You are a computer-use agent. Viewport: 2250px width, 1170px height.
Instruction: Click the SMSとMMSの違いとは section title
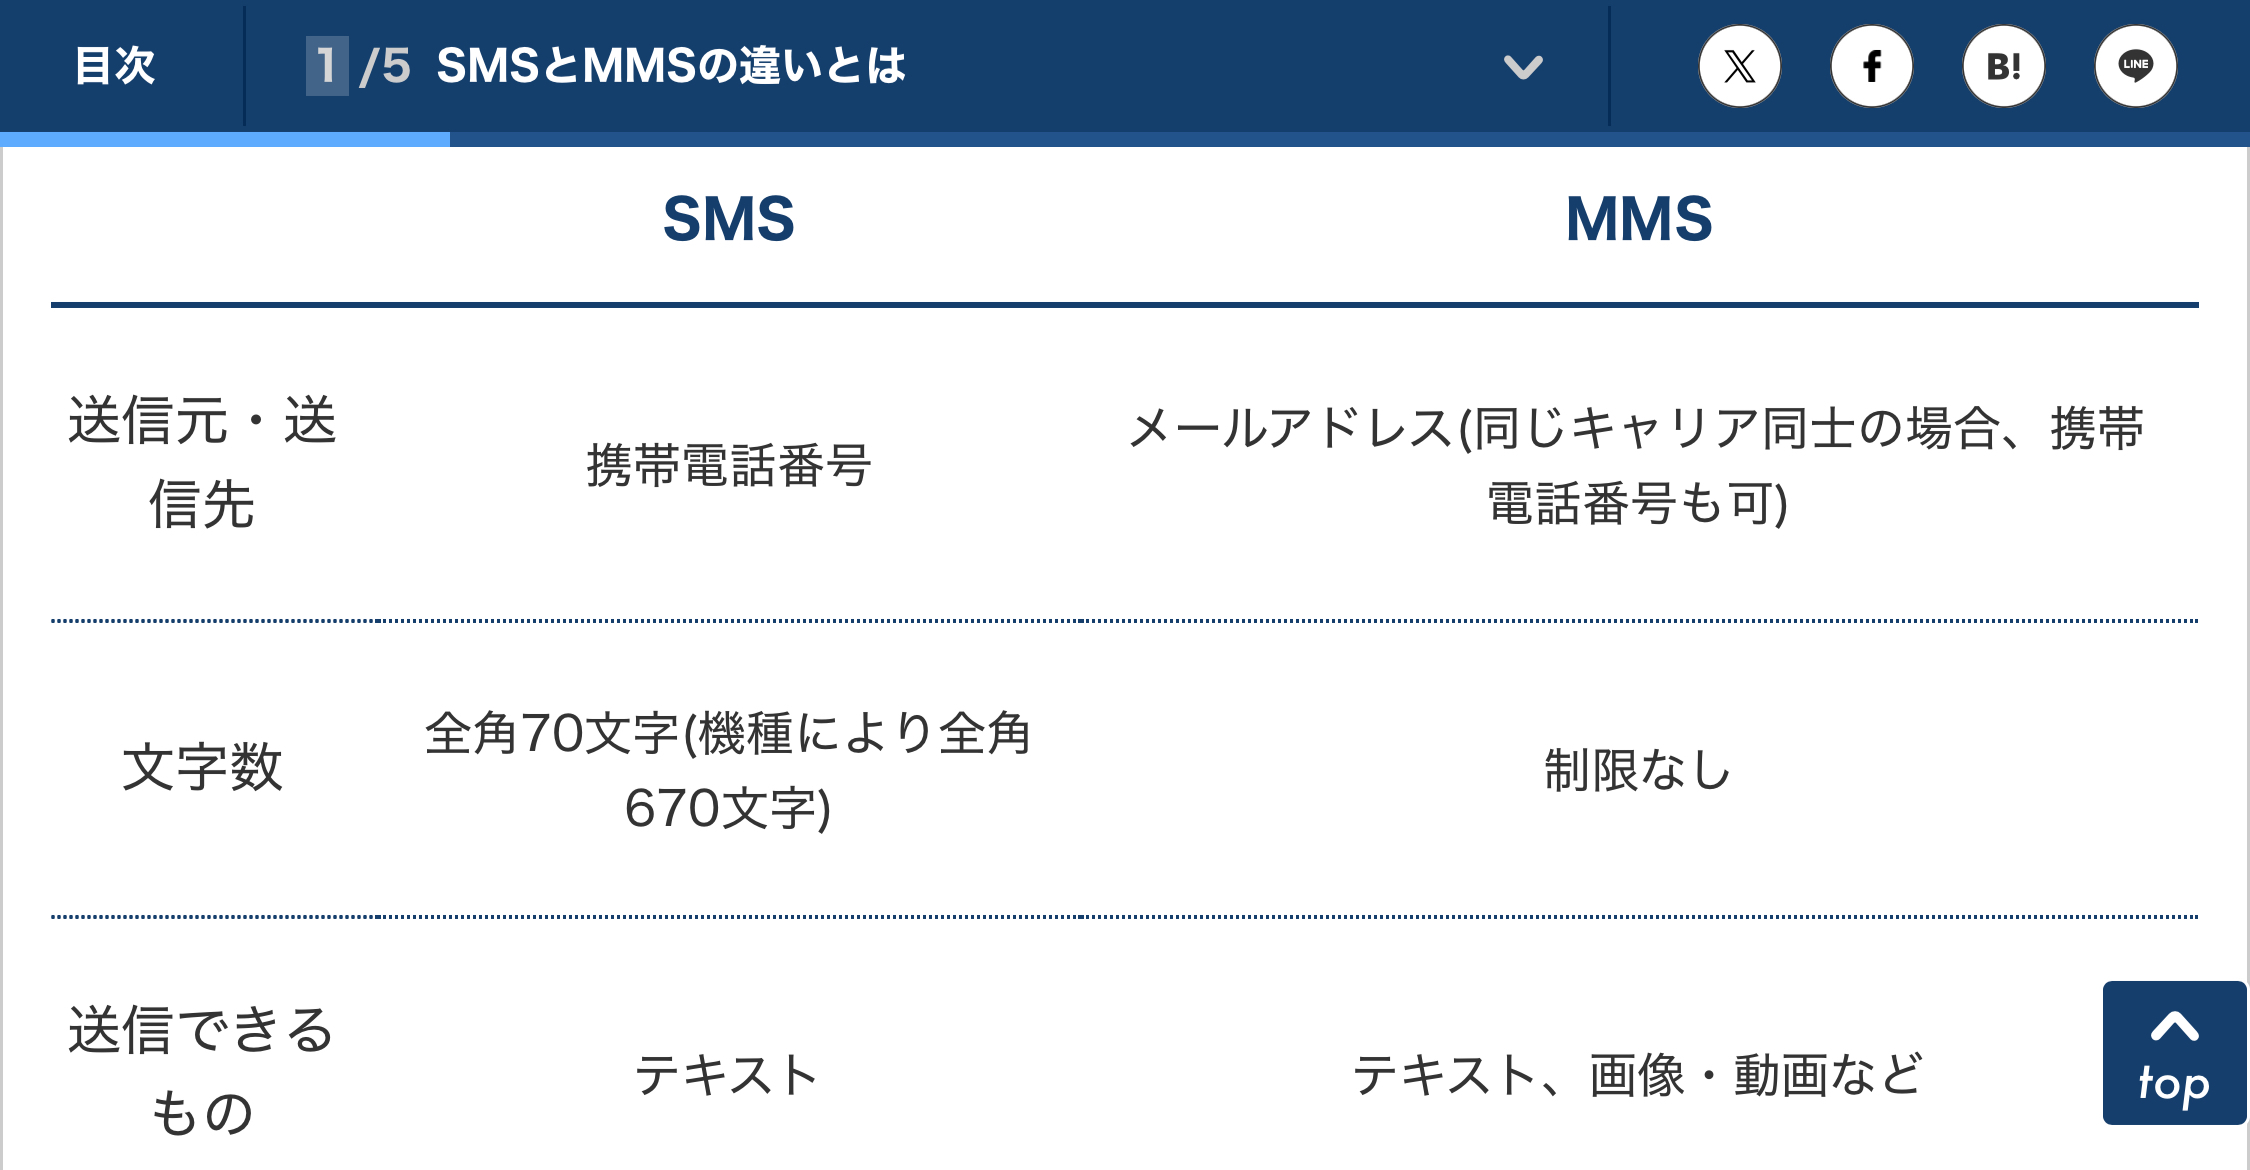tap(671, 67)
